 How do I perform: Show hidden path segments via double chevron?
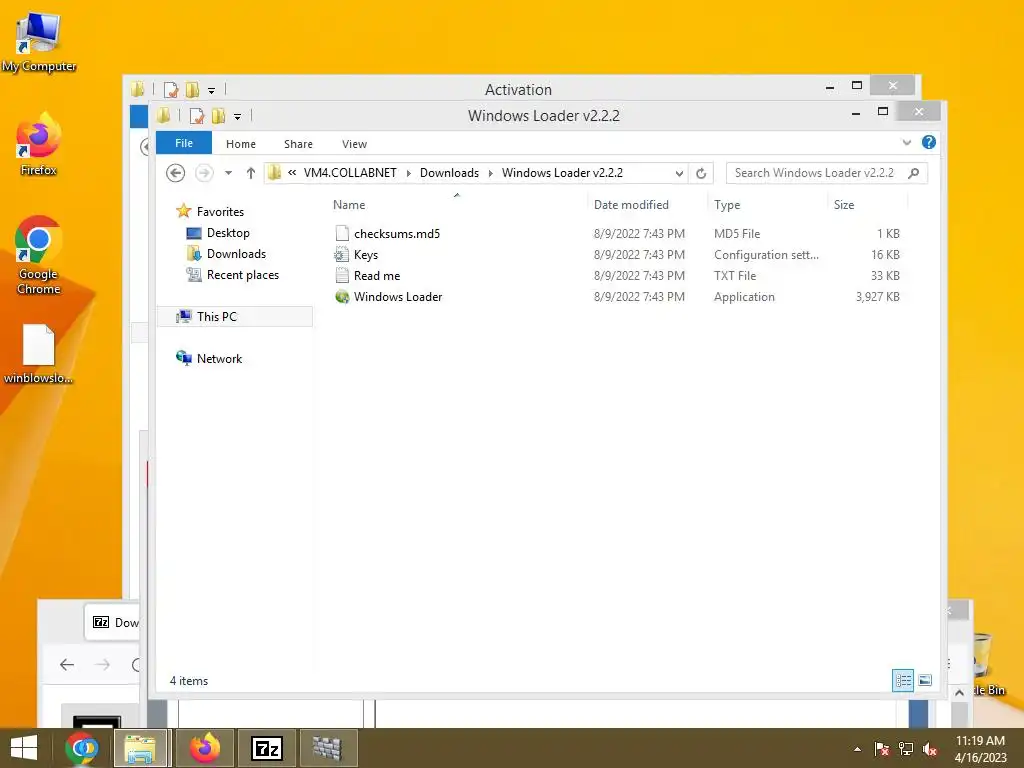coord(292,173)
